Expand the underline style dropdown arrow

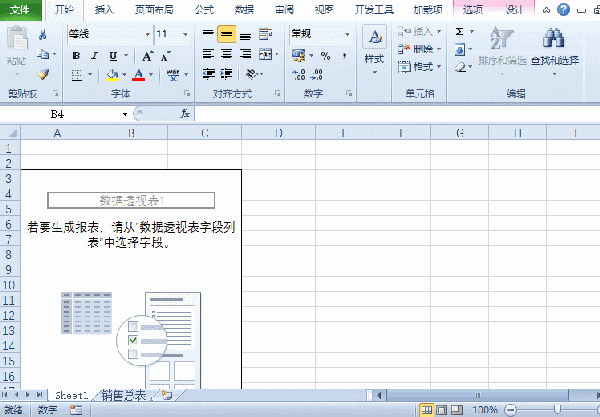point(126,56)
